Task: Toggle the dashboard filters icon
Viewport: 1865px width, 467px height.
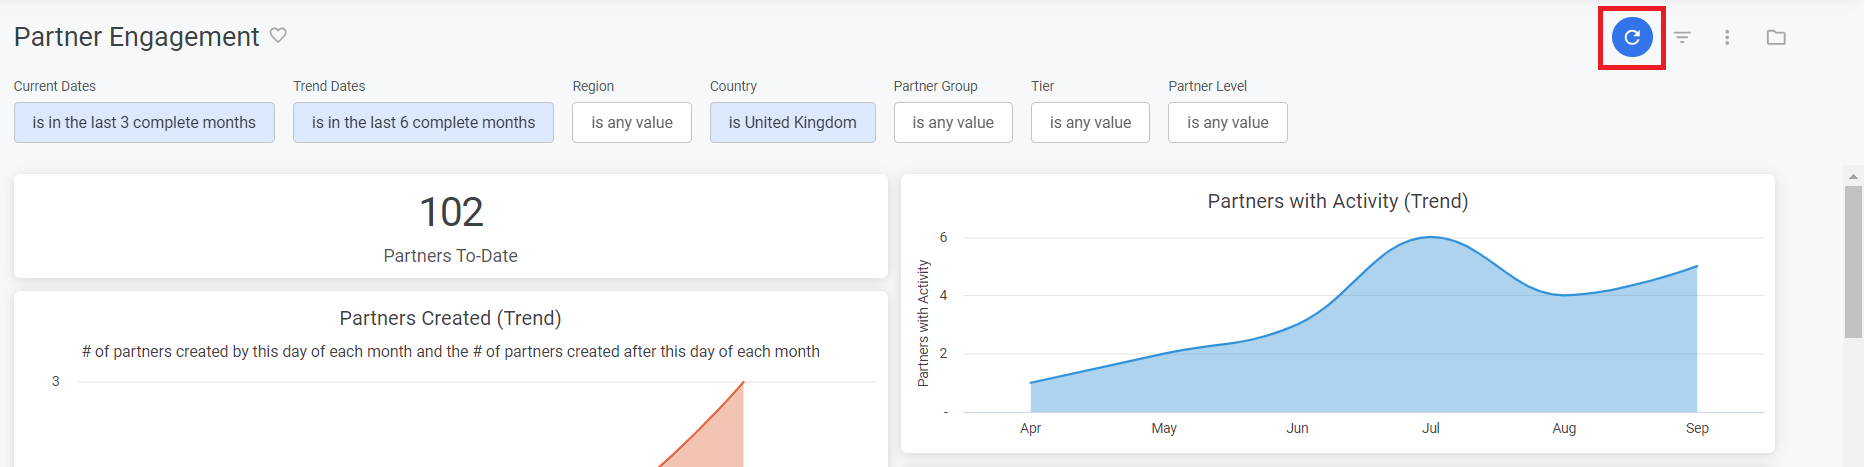Action: point(1683,37)
